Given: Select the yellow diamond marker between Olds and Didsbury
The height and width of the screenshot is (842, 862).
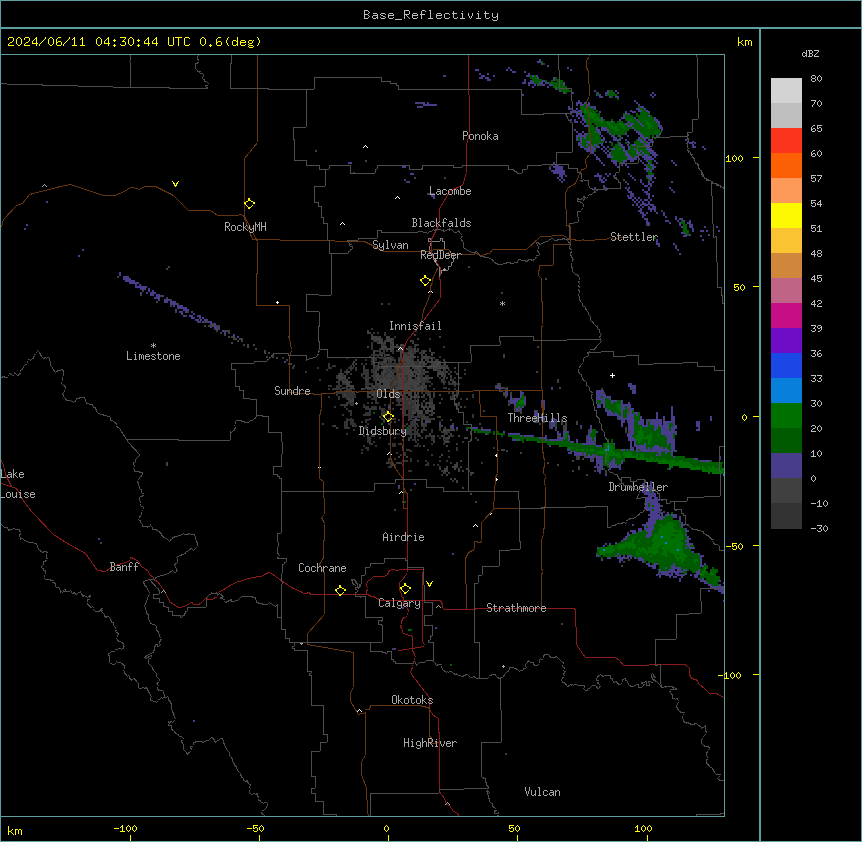Looking at the screenshot, I should pyautogui.click(x=388, y=417).
